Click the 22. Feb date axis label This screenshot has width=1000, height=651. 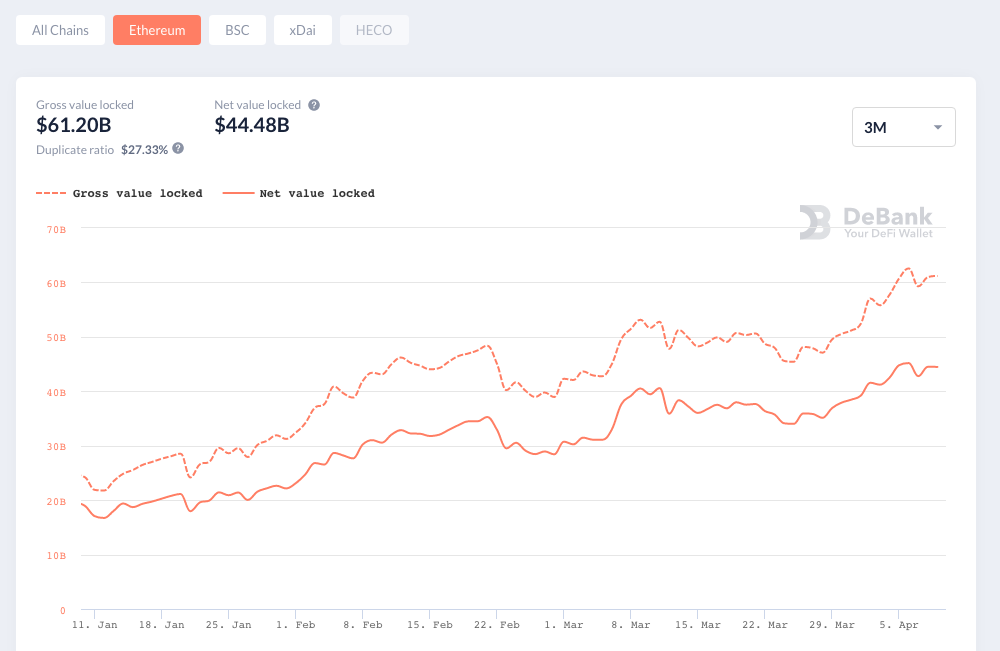click(x=497, y=625)
